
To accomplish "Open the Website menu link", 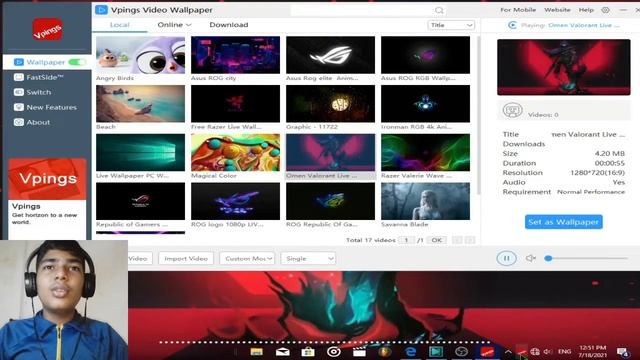I will (557, 10).
